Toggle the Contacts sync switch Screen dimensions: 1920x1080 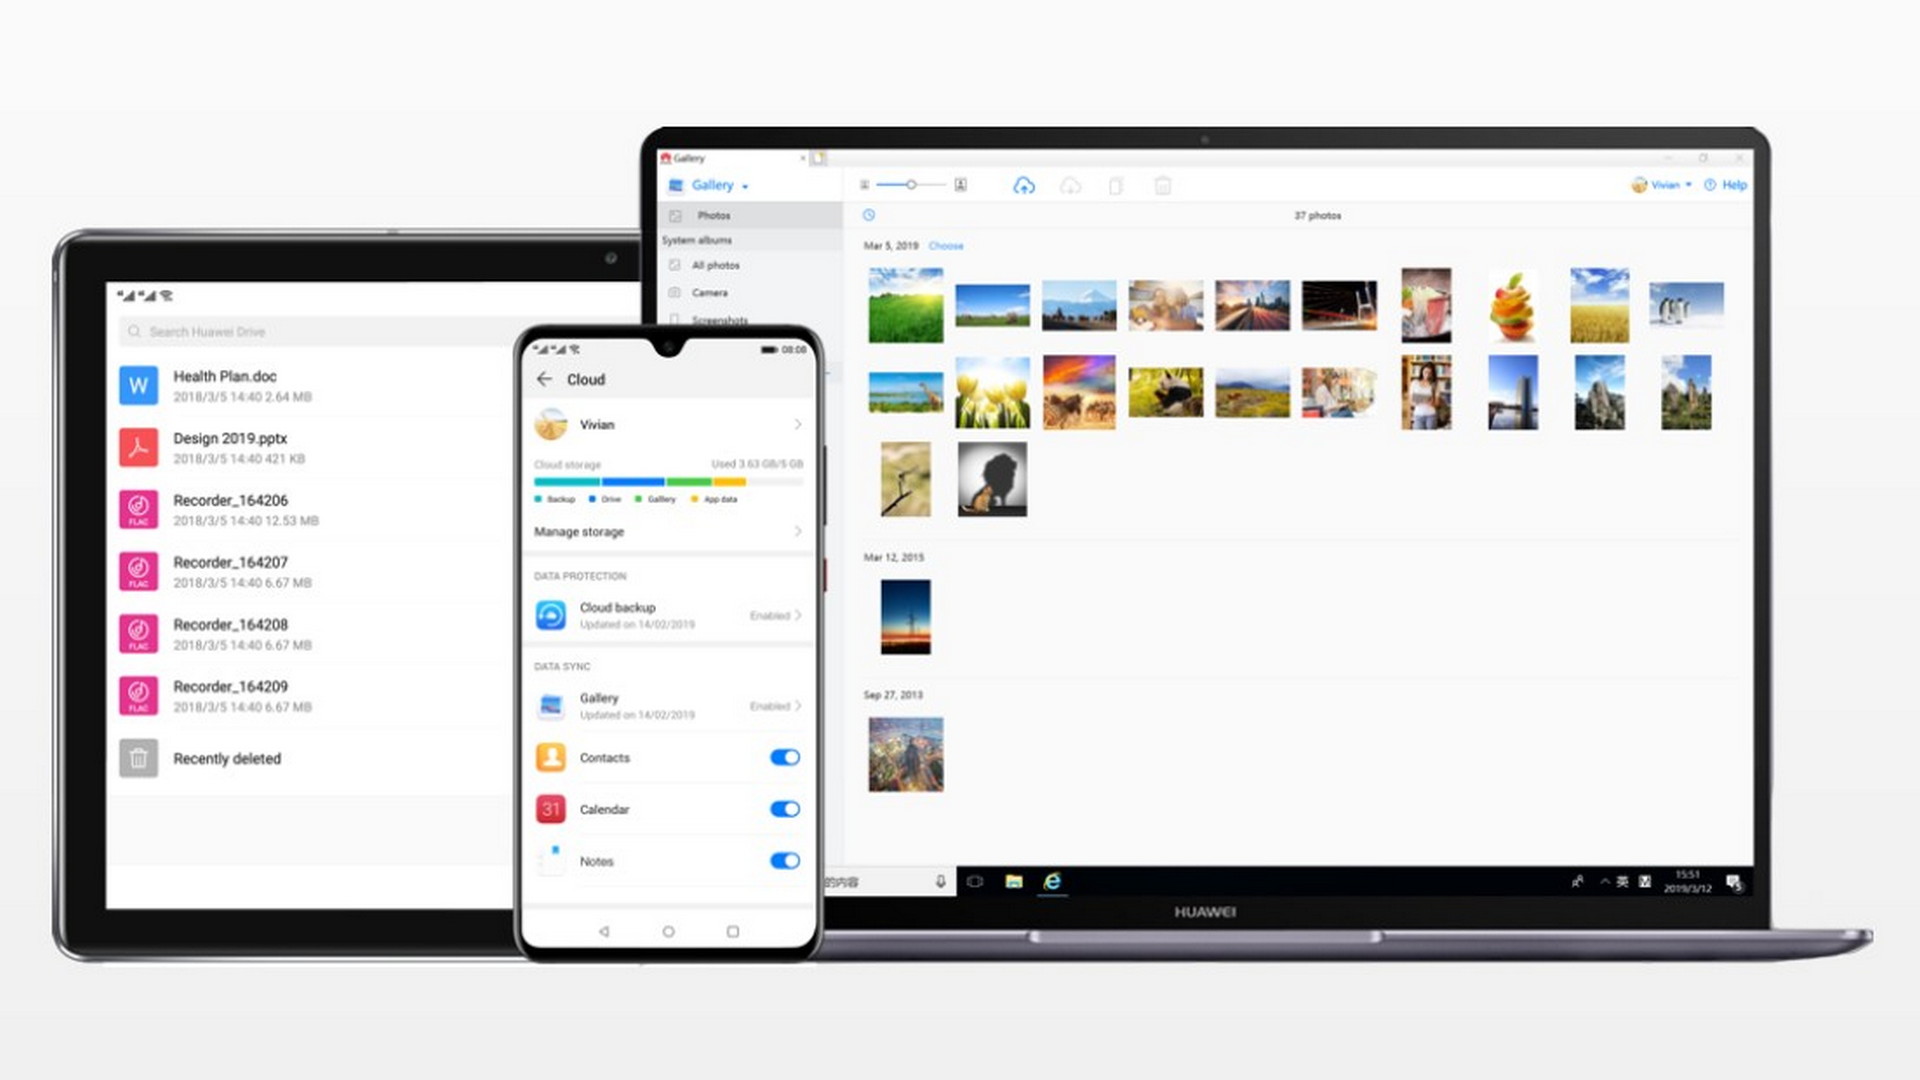(785, 757)
